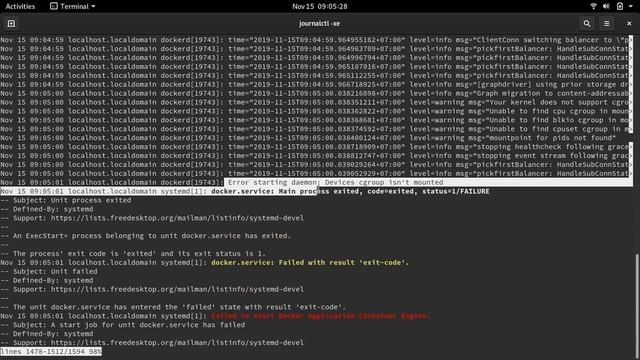This screenshot has width=640, height=360.
Task: Click the 'Subject: Unit failed' line
Action: click(x=49, y=271)
